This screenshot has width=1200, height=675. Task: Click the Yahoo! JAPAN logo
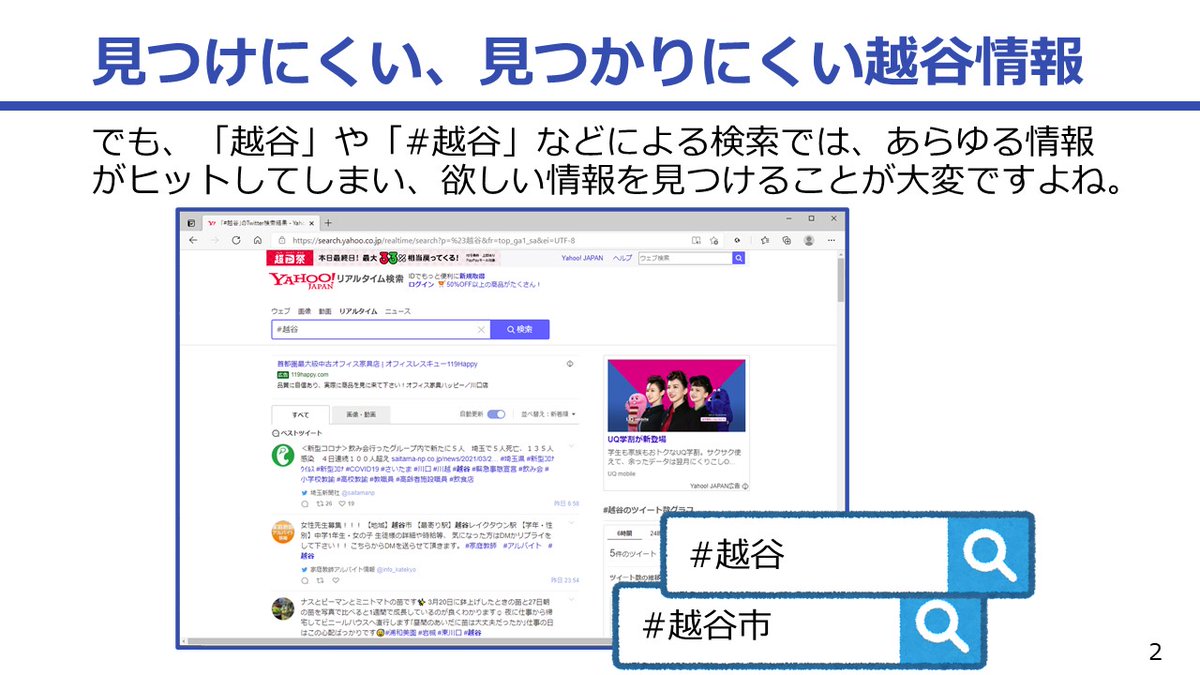(301, 281)
